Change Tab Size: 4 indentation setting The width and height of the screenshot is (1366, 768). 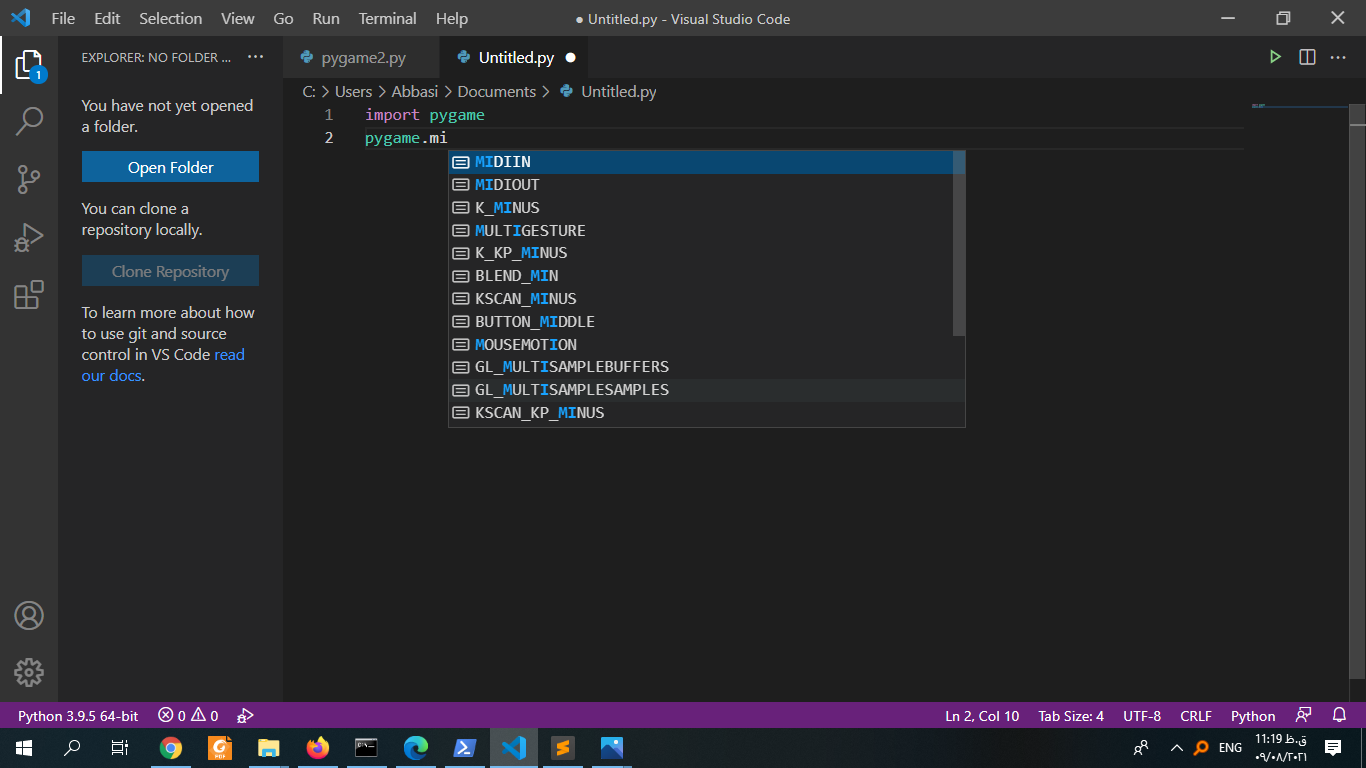1071,716
